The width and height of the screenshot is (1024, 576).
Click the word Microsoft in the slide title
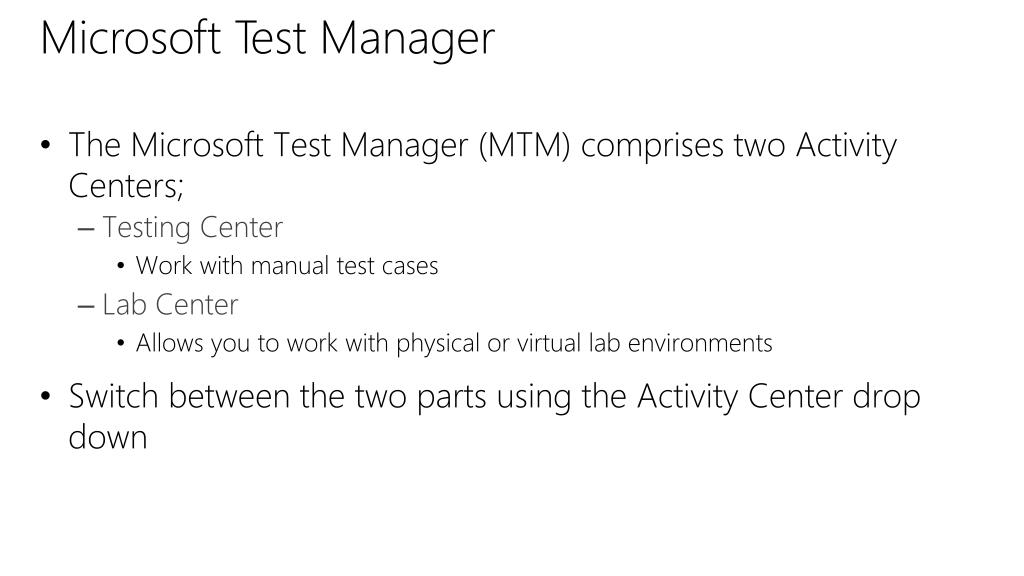[131, 38]
